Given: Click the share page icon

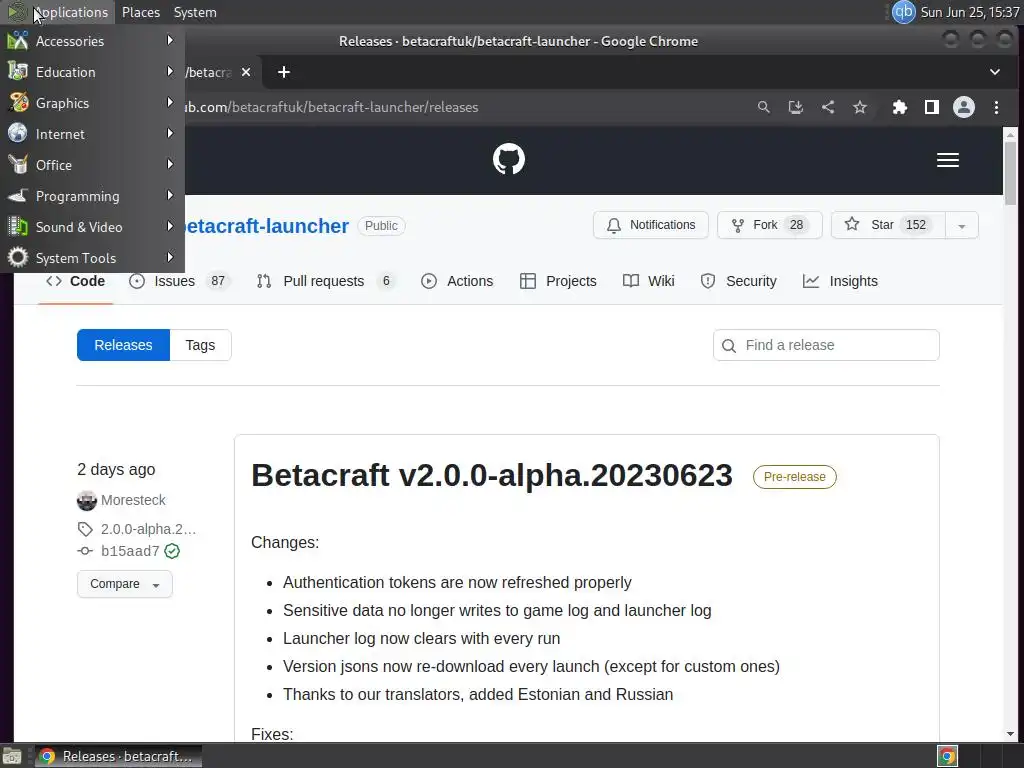Looking at the screenshot, I should point(827,107).
